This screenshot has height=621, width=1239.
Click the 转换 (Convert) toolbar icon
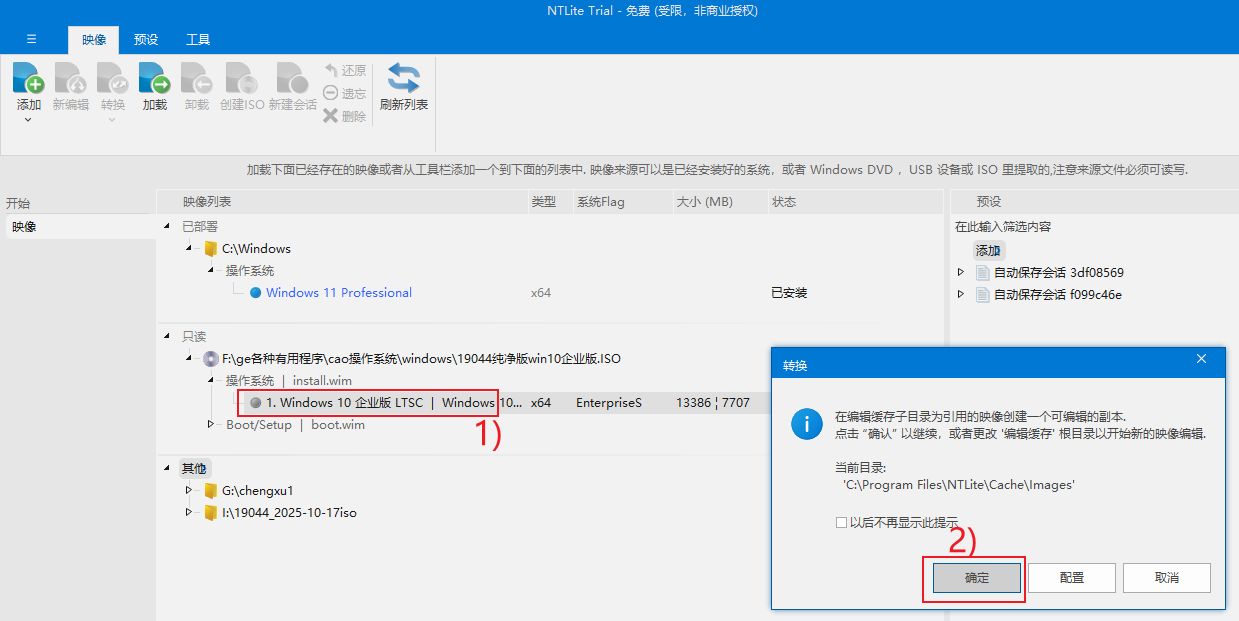112,80
